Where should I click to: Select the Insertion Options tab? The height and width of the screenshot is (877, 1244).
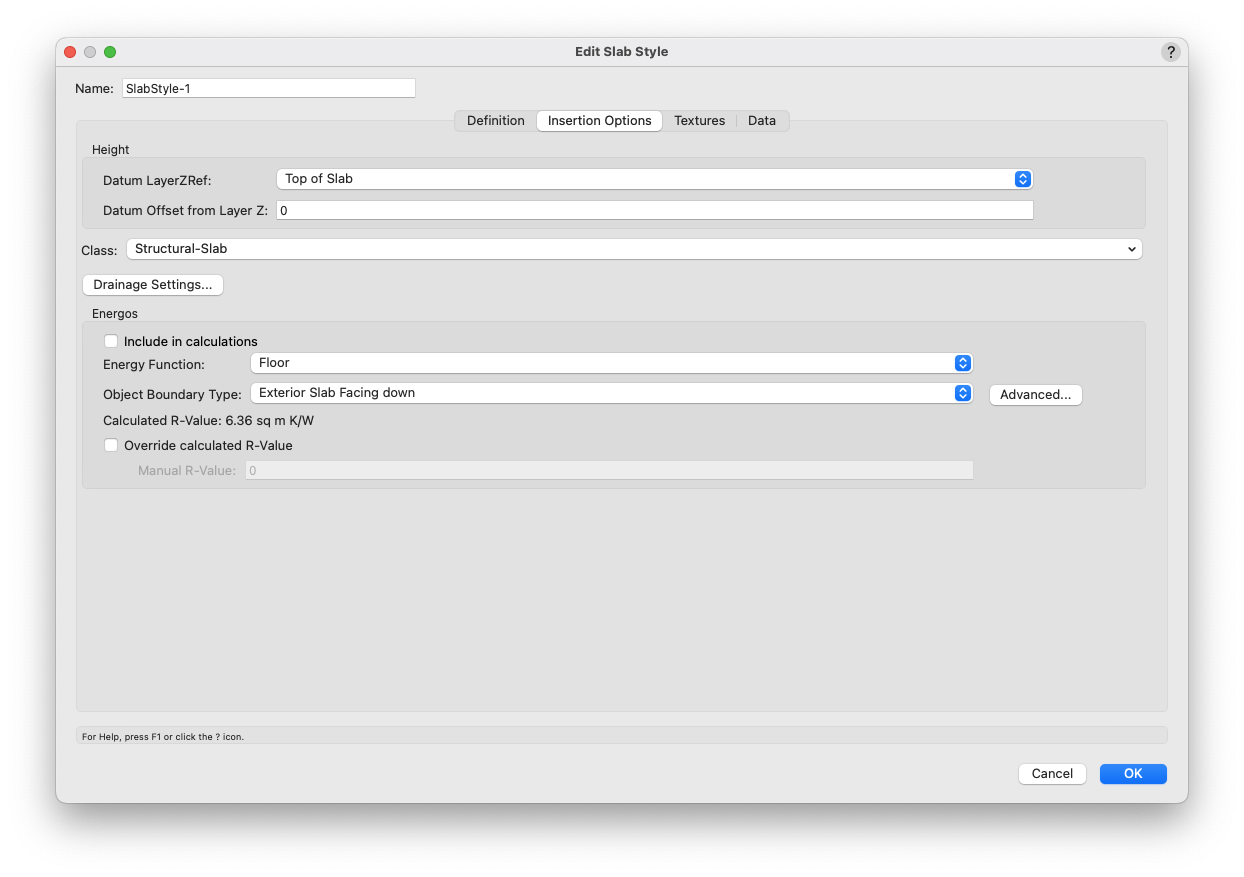pos(599,121)
